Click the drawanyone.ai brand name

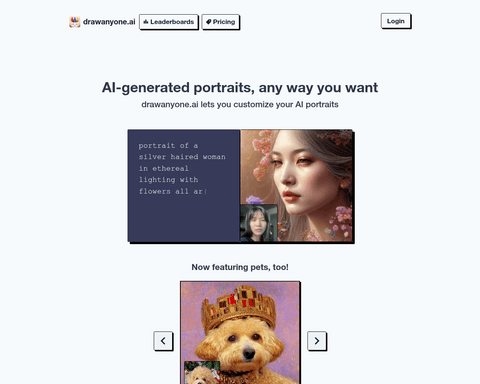coord(109,22)
